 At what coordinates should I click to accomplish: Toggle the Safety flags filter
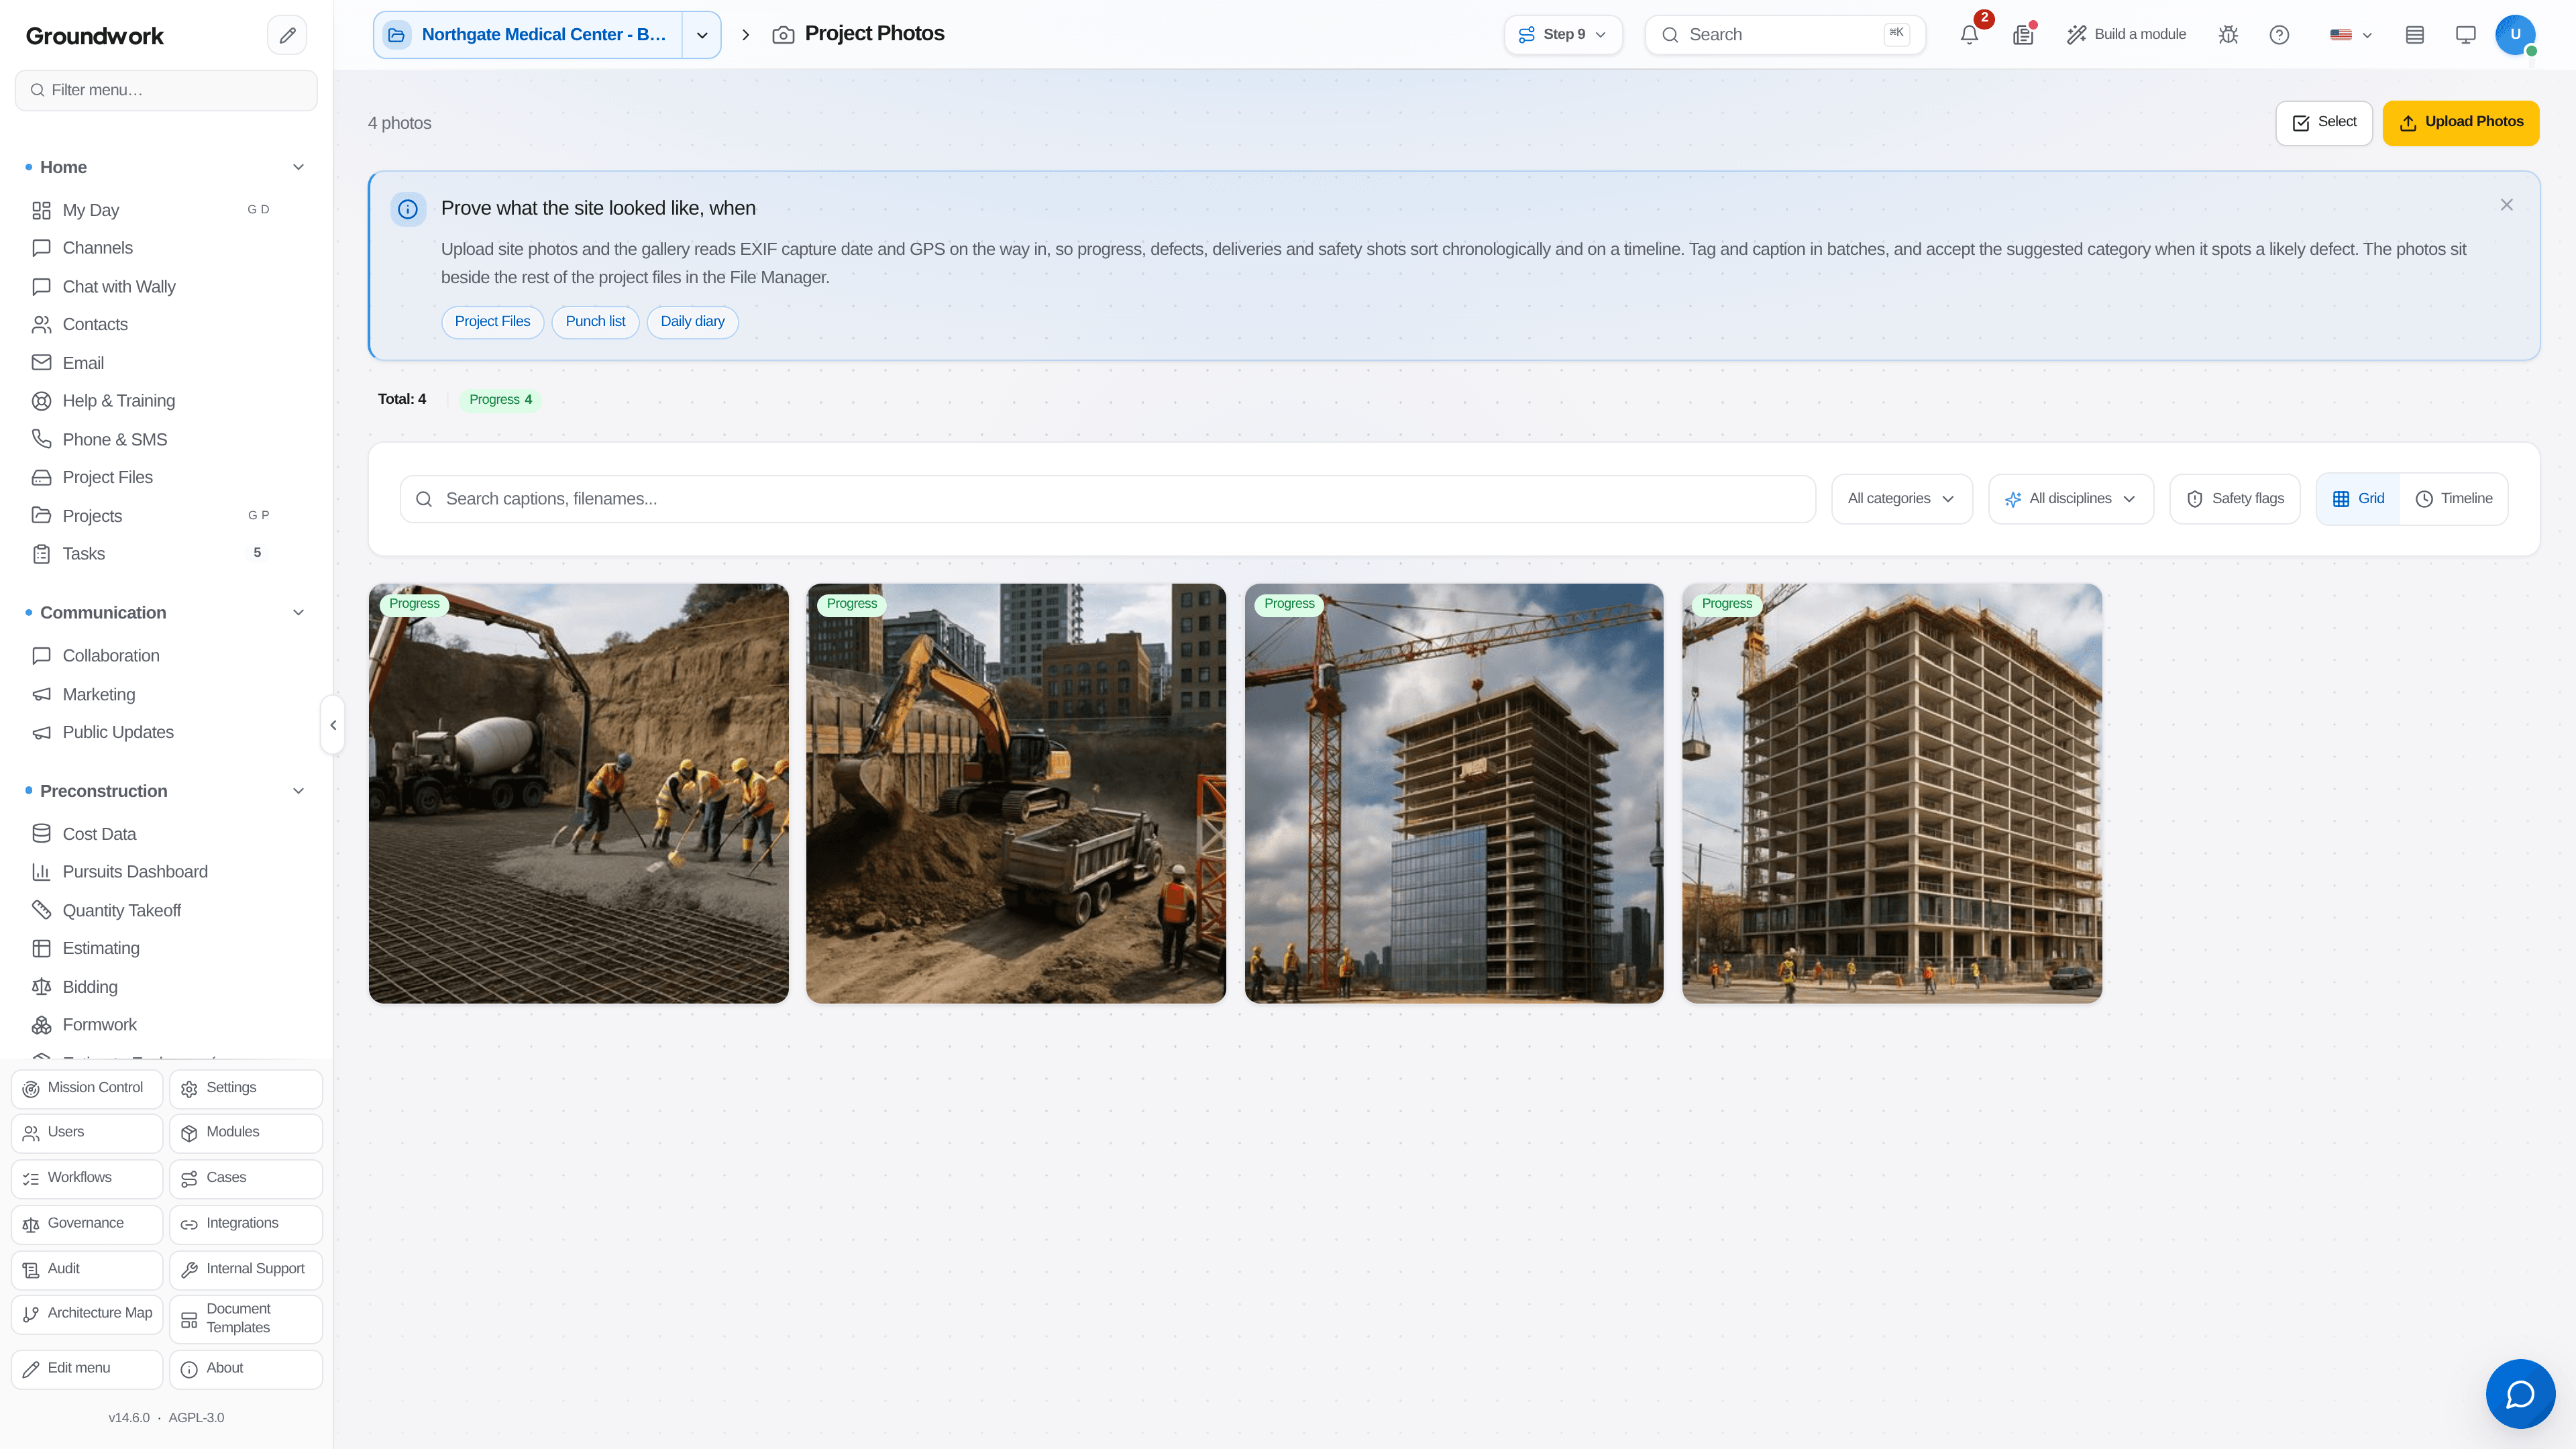point(2234,499)
